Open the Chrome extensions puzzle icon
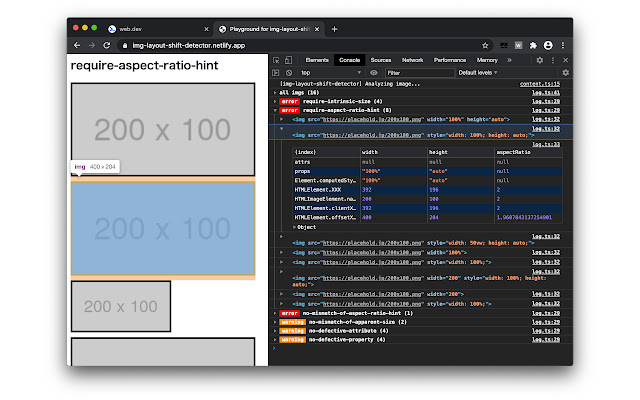 (x=533, y=45)
